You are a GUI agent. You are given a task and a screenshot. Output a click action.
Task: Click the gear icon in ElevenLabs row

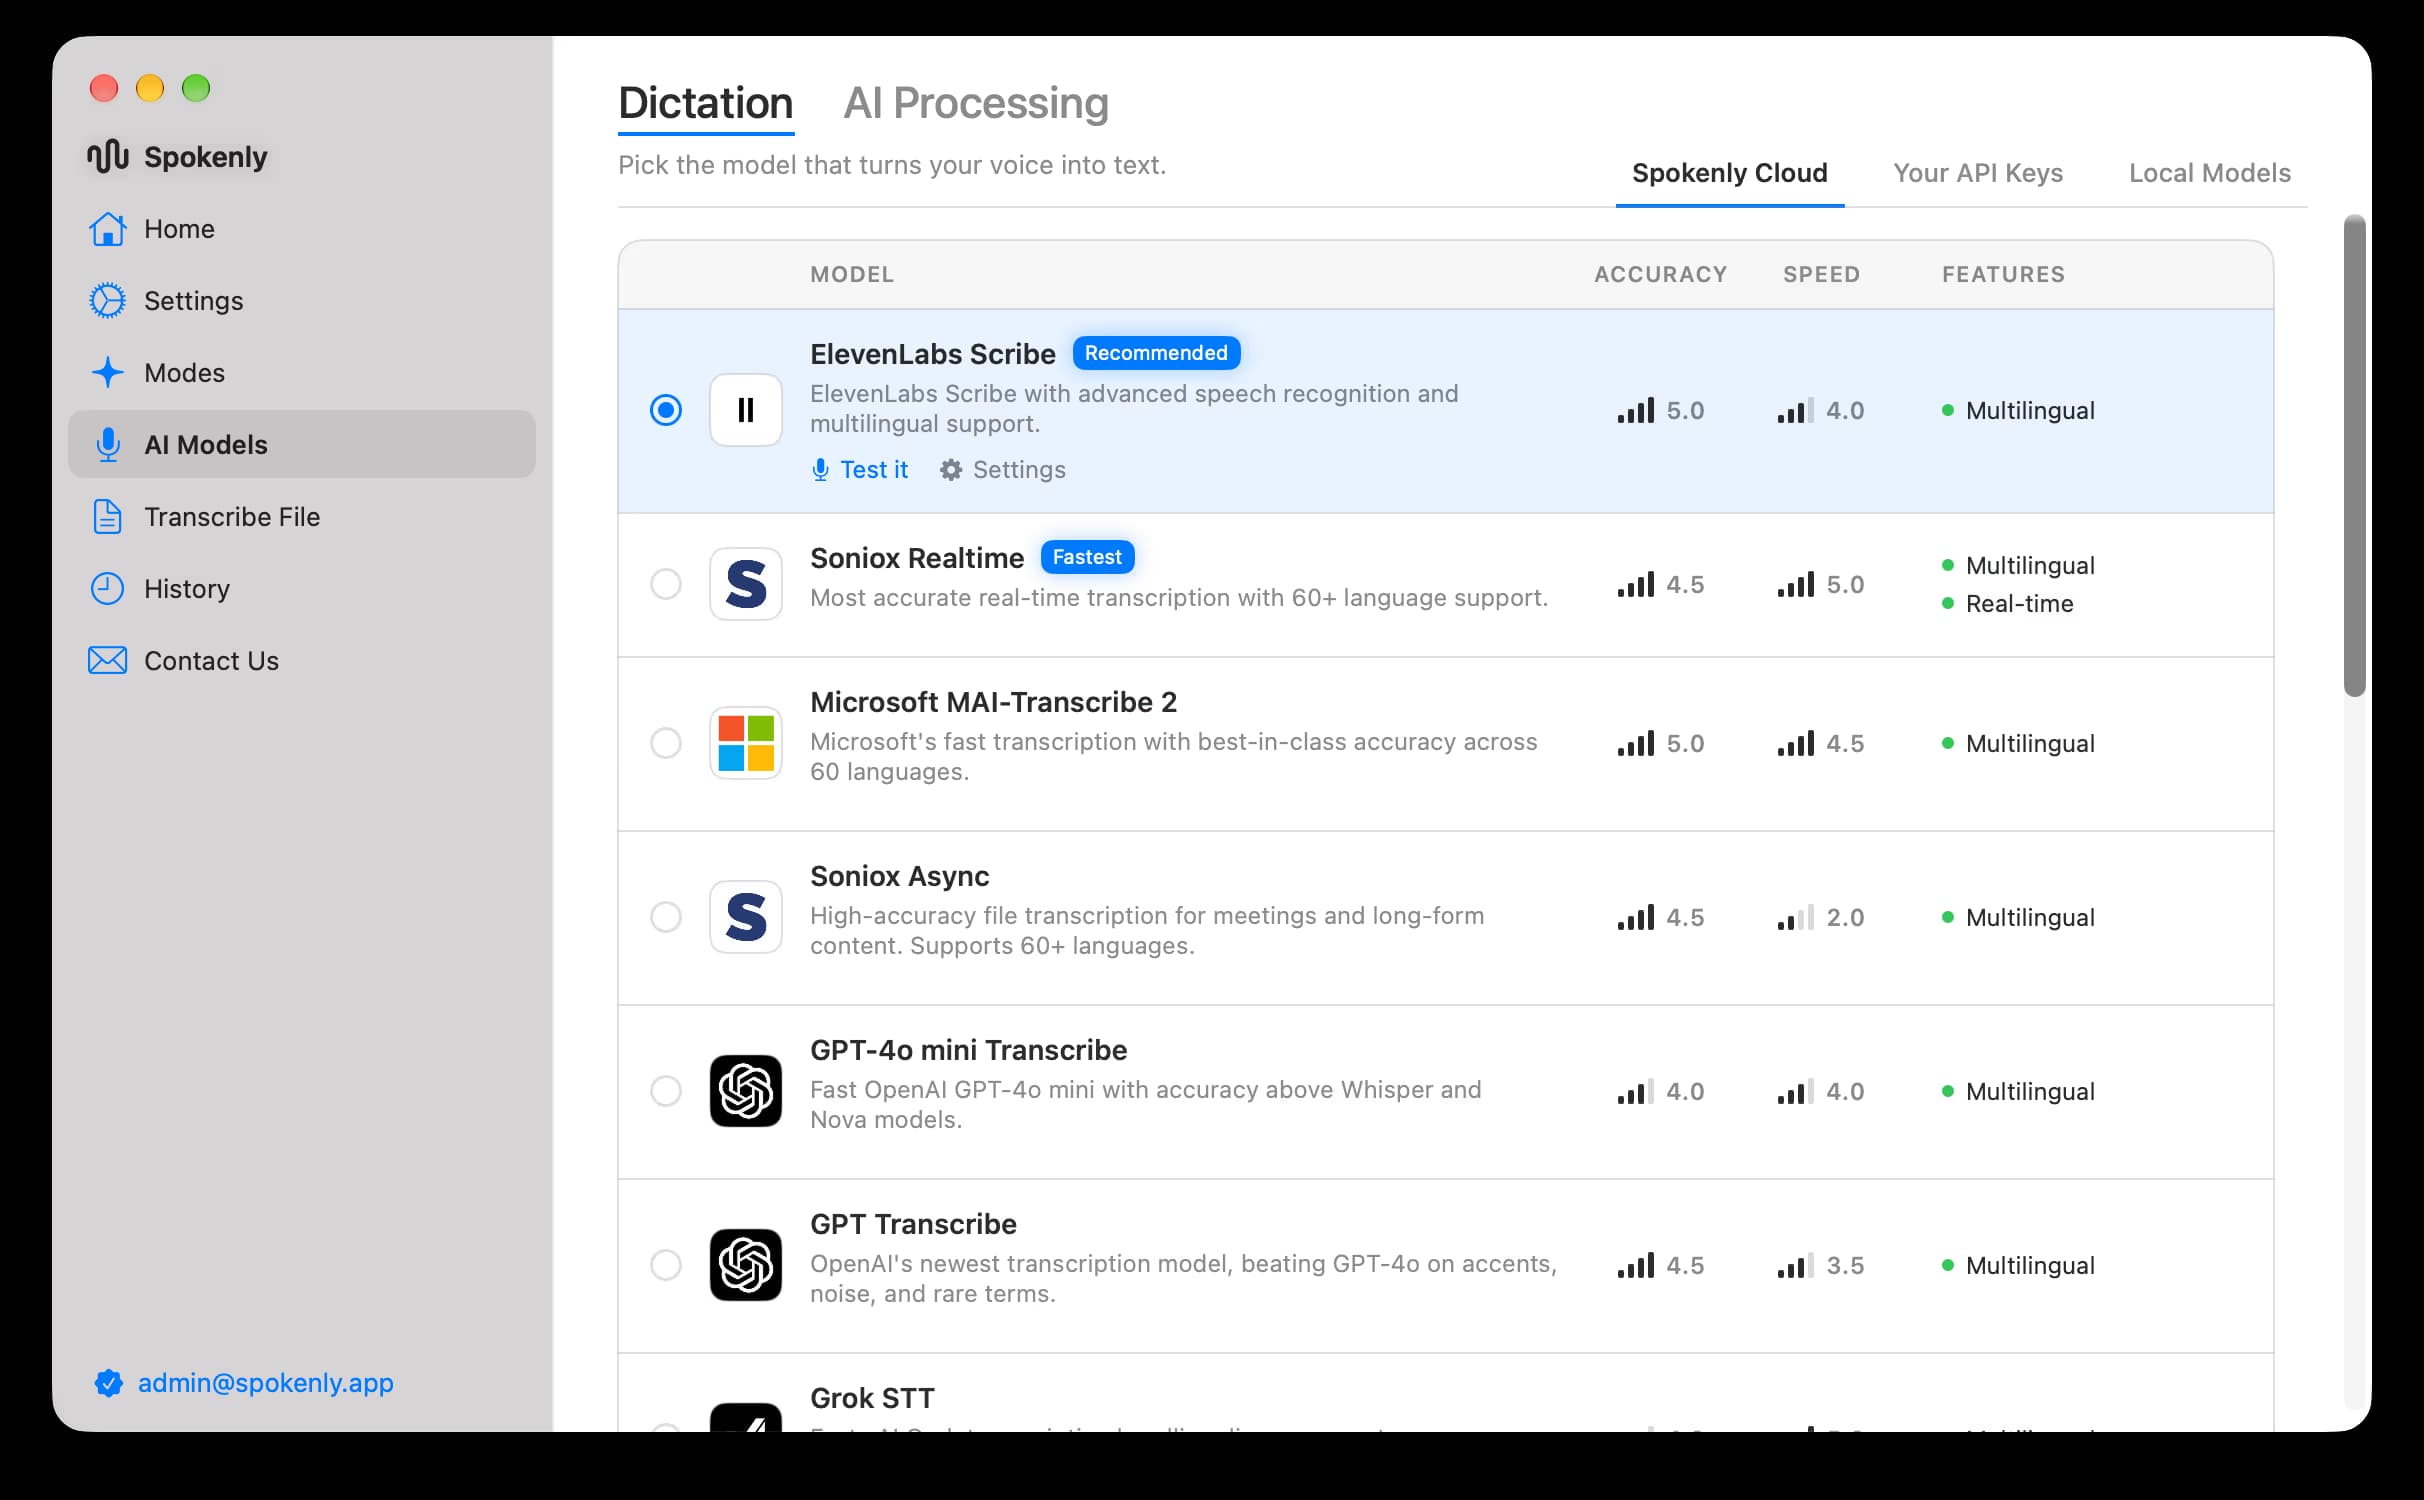[x=950, y=470]
